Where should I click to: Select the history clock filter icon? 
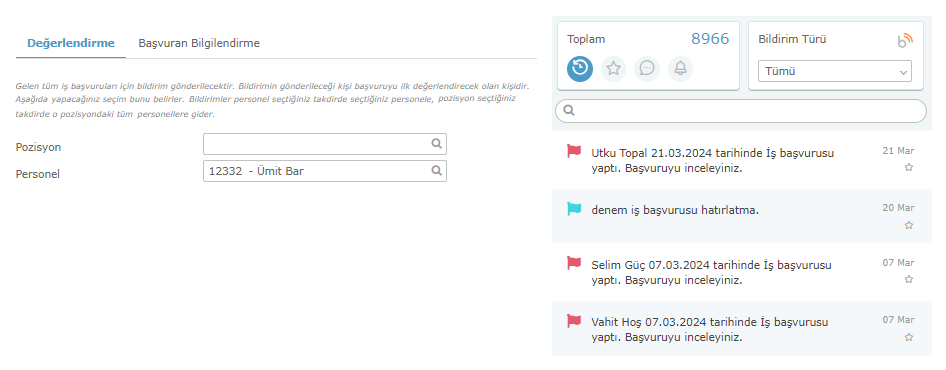click(x=580, y=69)
